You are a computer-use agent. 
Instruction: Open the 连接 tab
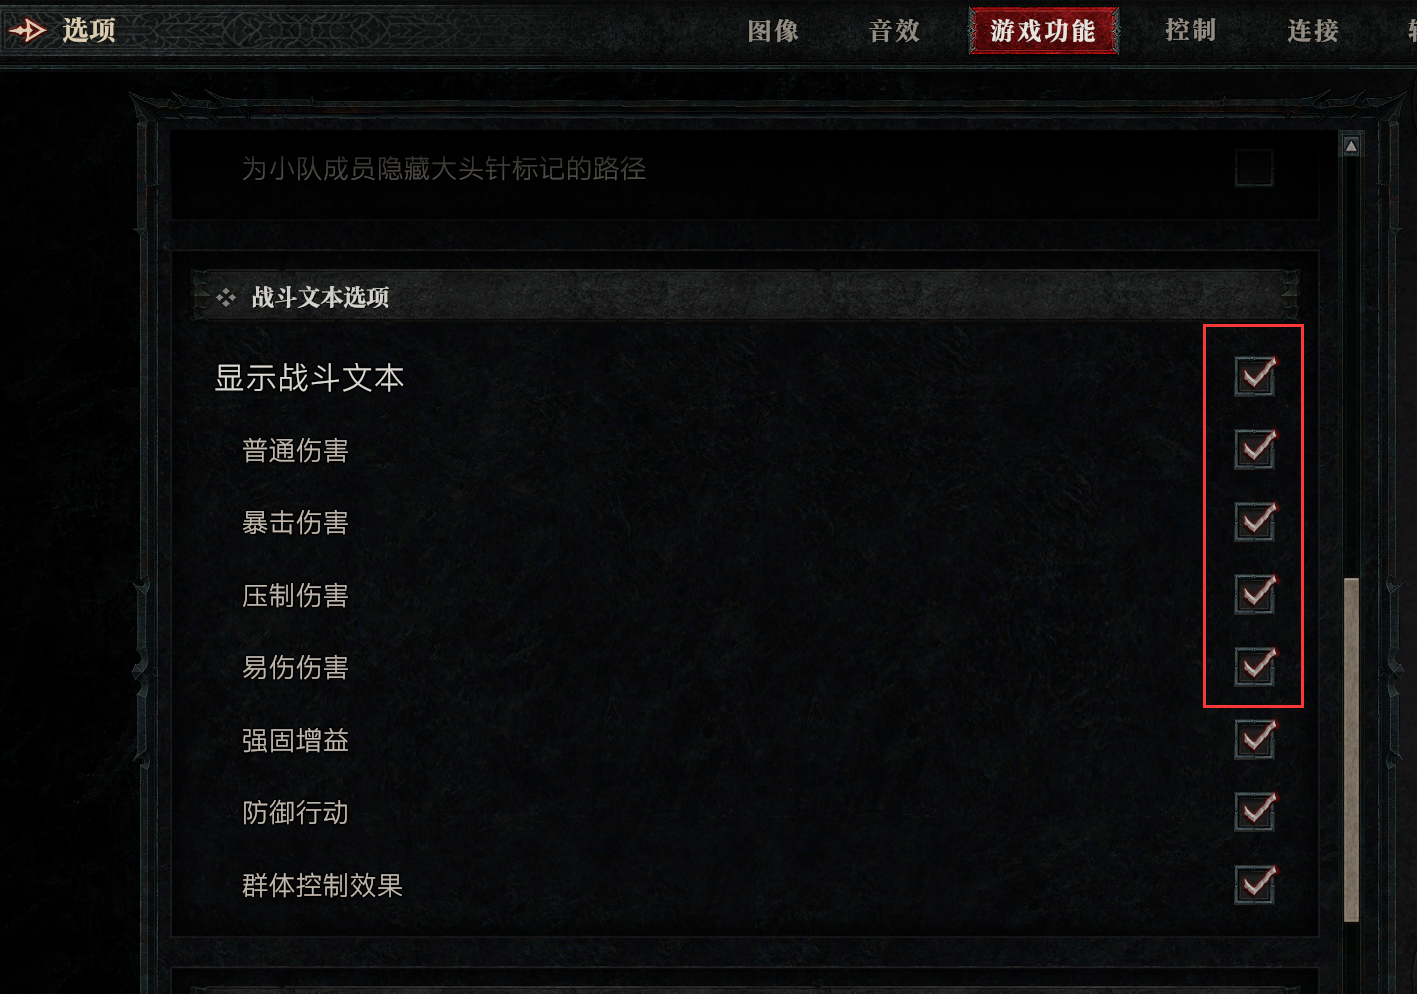pos(1313,31)
